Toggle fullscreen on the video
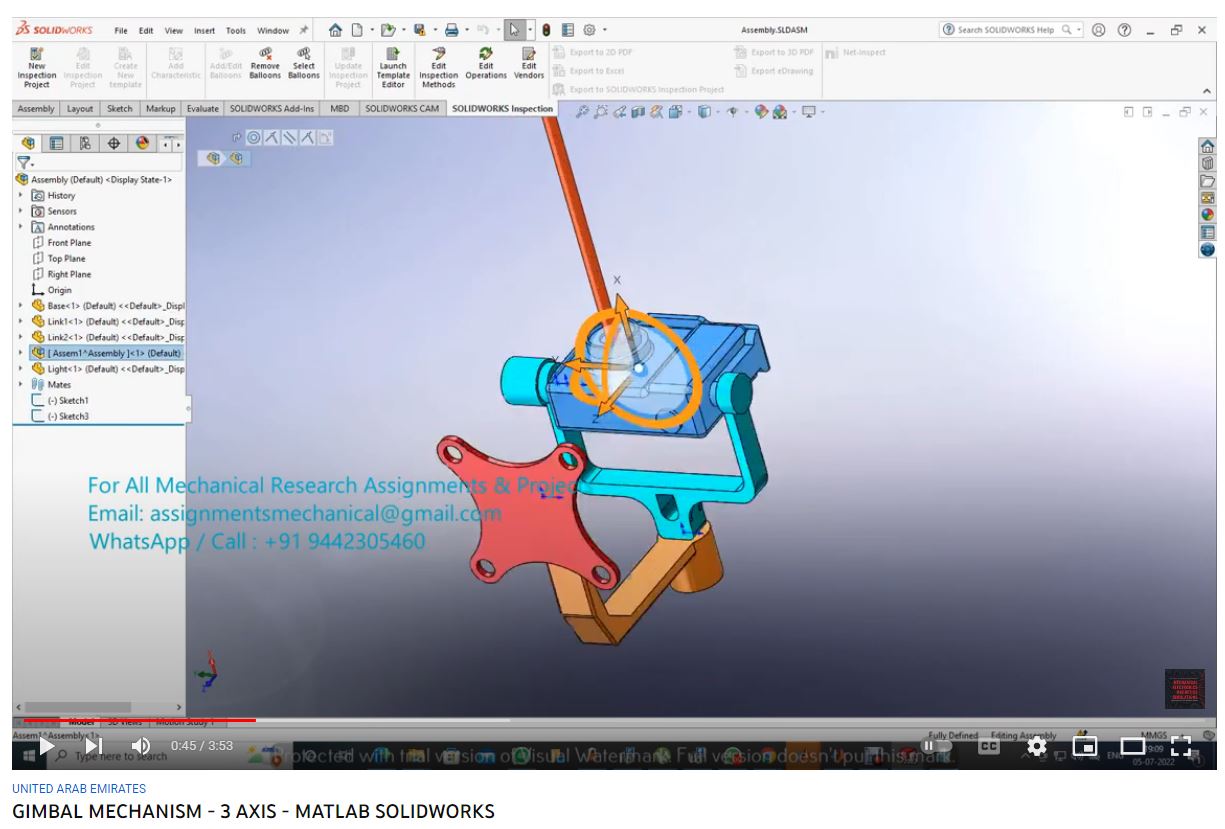This screenshot has height=829, width=1225. 1180,746
